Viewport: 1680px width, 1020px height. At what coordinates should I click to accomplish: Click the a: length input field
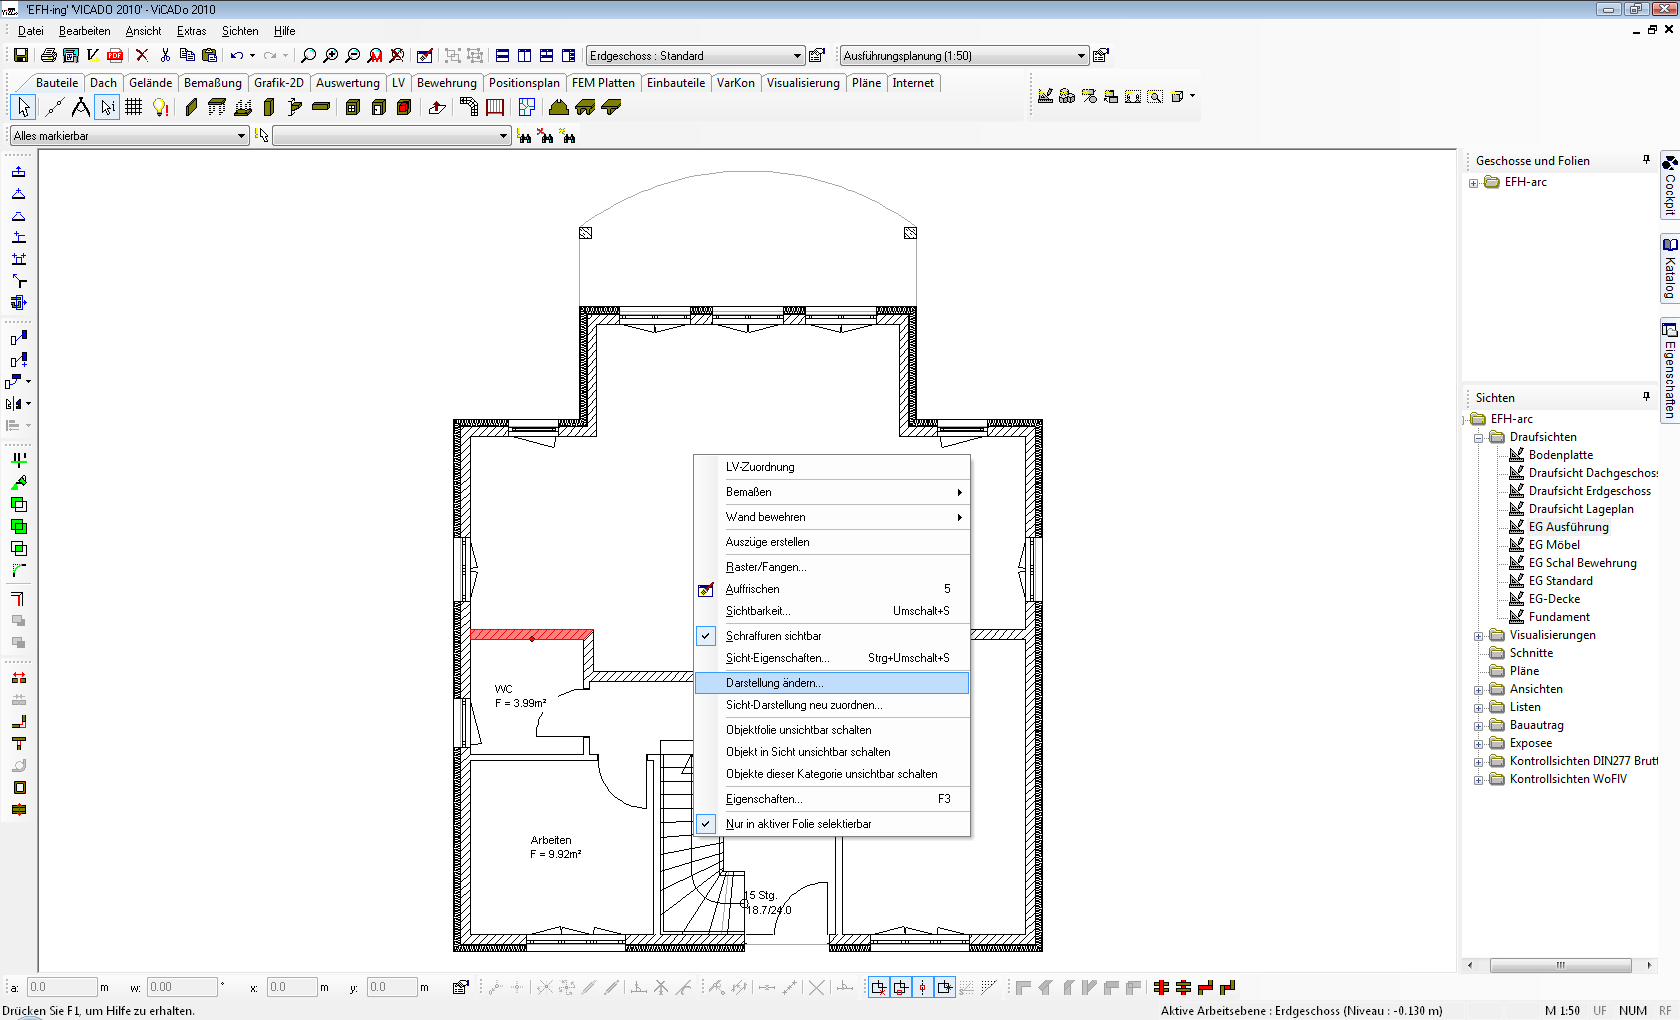tap(61, 987)
